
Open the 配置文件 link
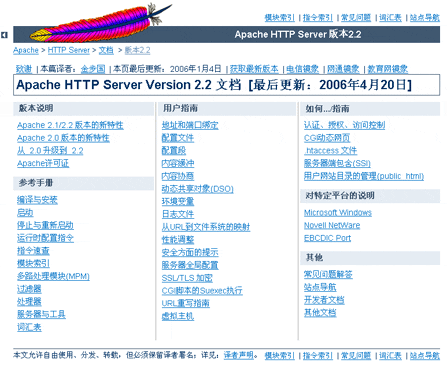(x=178, y=138)
